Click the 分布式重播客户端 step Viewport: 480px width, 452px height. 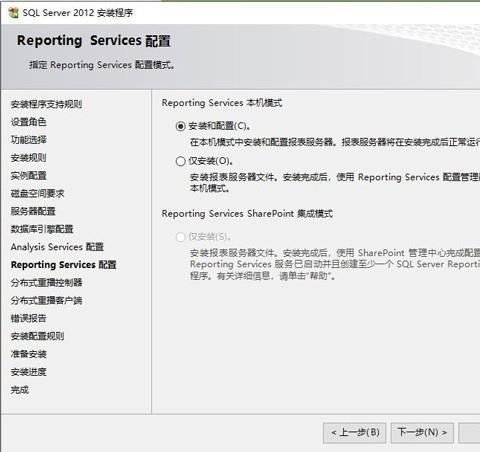tap(46, 300)
